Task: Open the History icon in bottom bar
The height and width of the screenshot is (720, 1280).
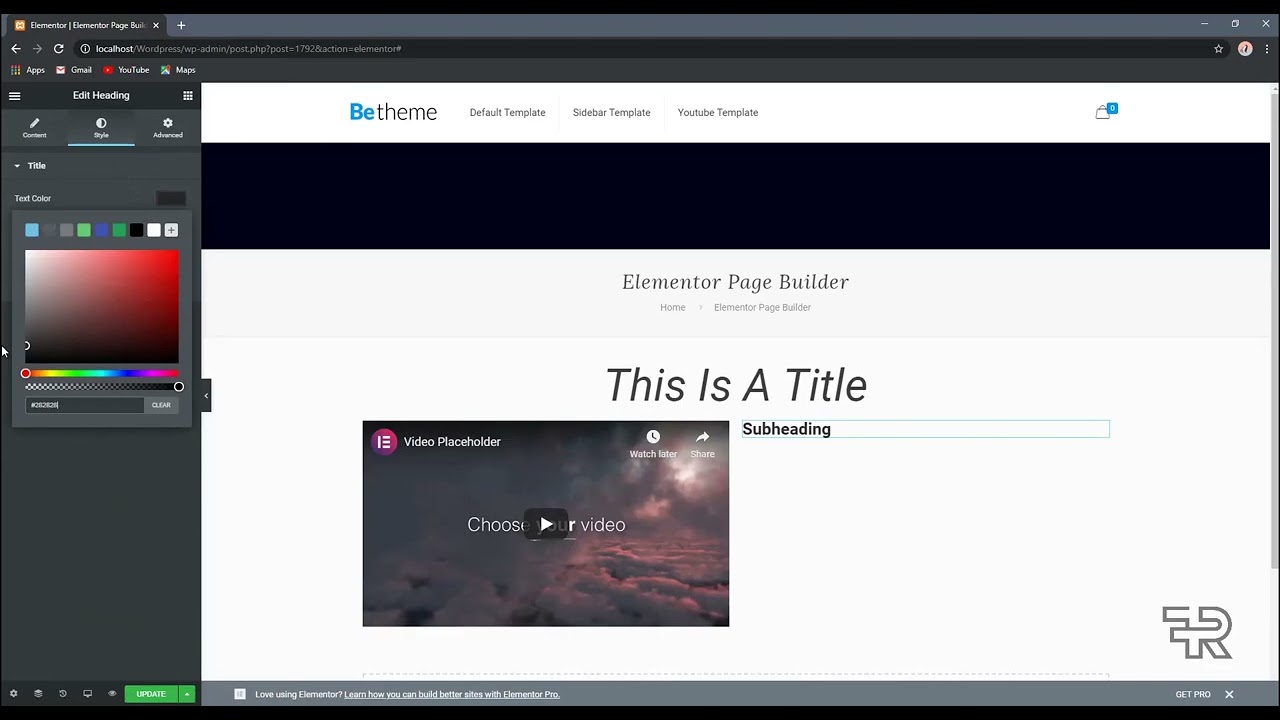Action: point(62,694)
